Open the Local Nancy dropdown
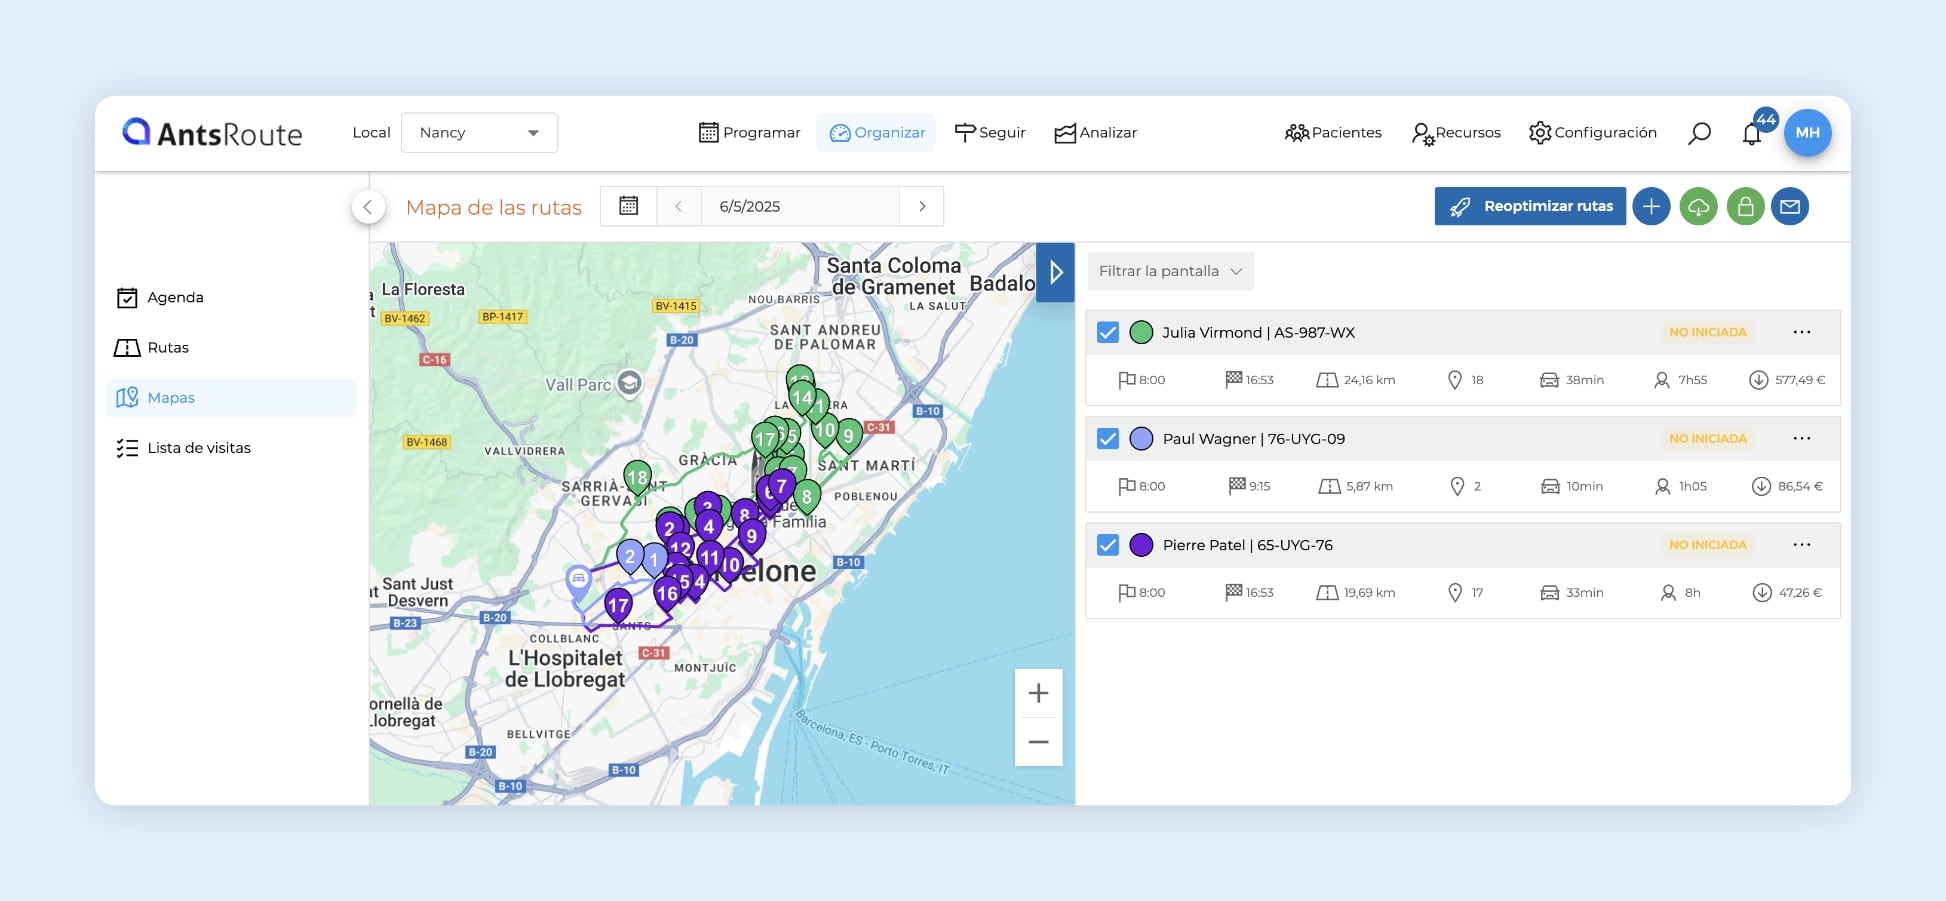 coord(479,133)
